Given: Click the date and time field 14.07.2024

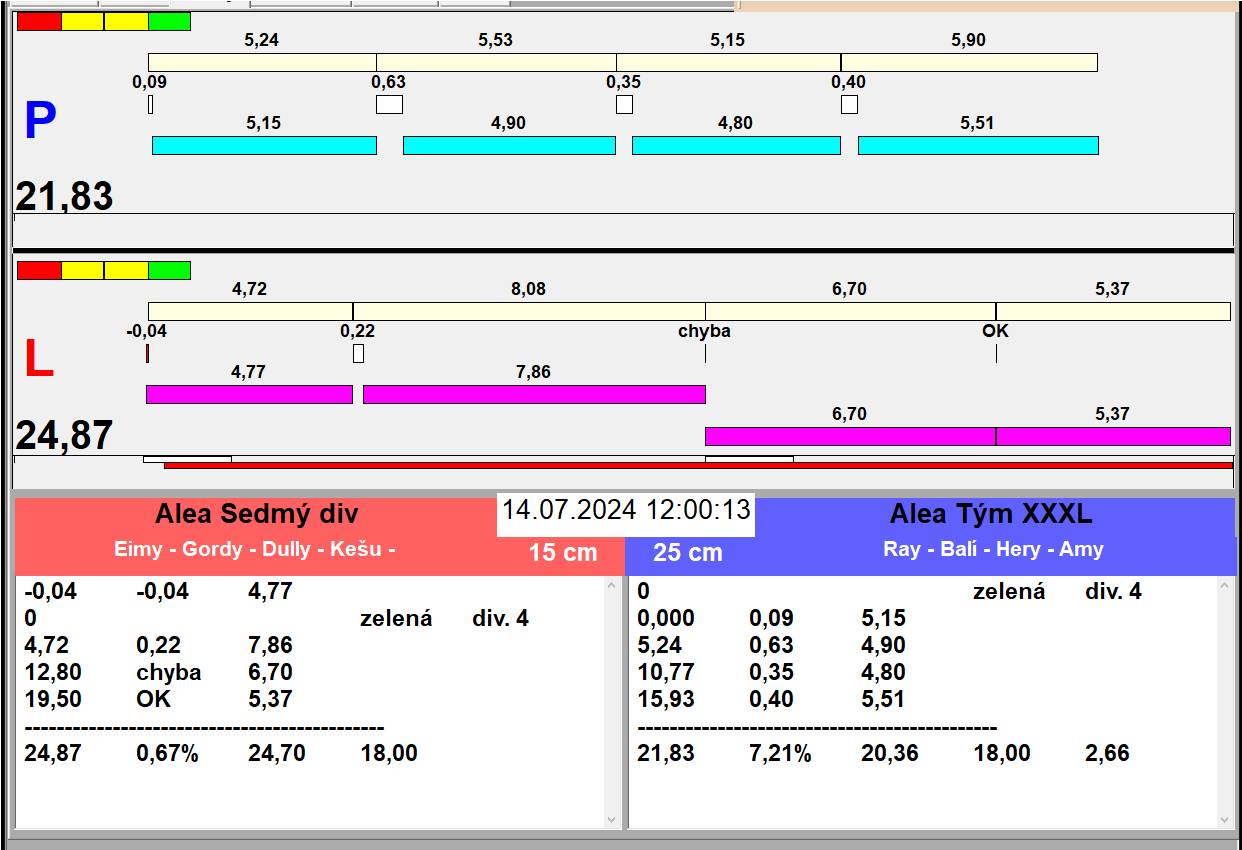Looking at the screenshot, I should pos(626,511).
